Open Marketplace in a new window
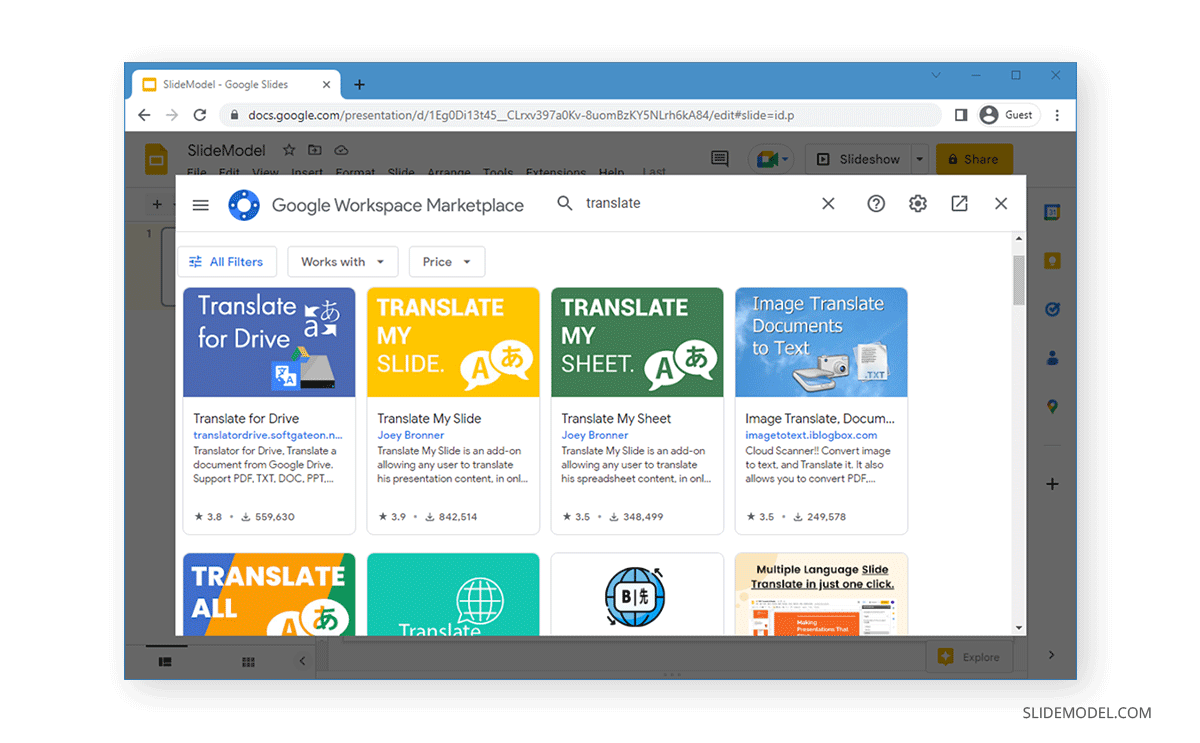 959,204
